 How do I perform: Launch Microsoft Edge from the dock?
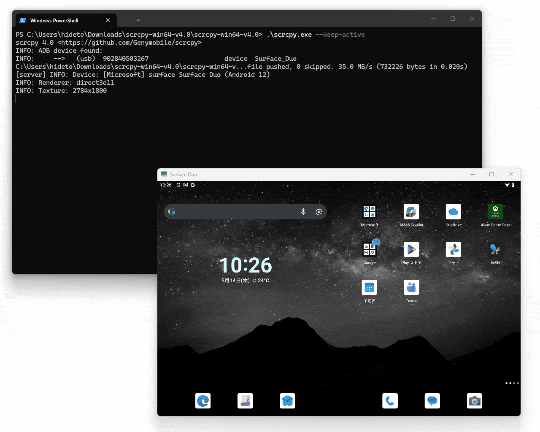(x=203, y=401)
